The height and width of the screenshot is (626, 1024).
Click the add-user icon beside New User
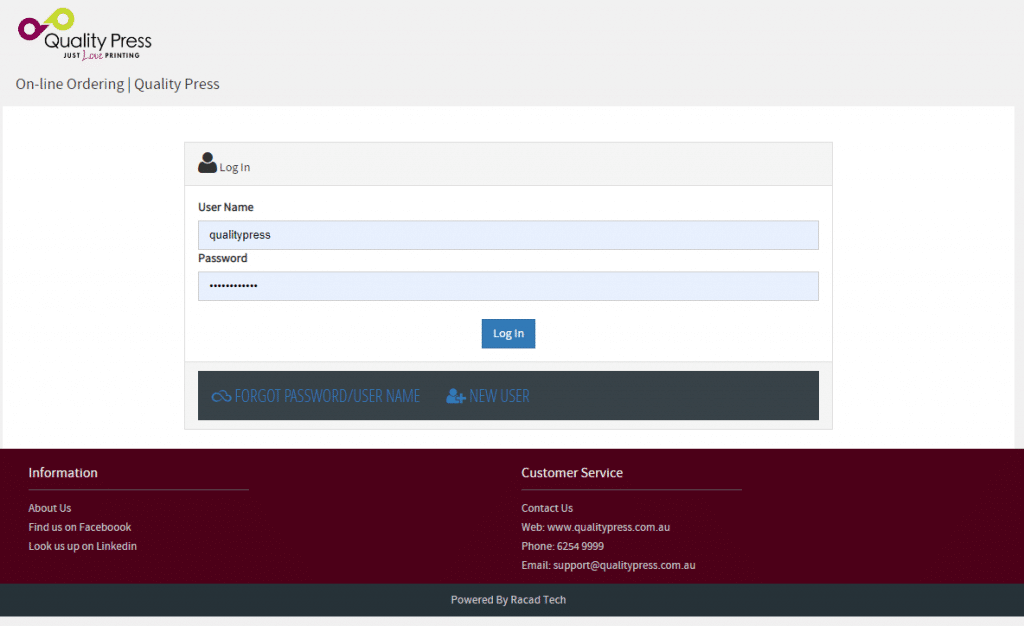456,396
